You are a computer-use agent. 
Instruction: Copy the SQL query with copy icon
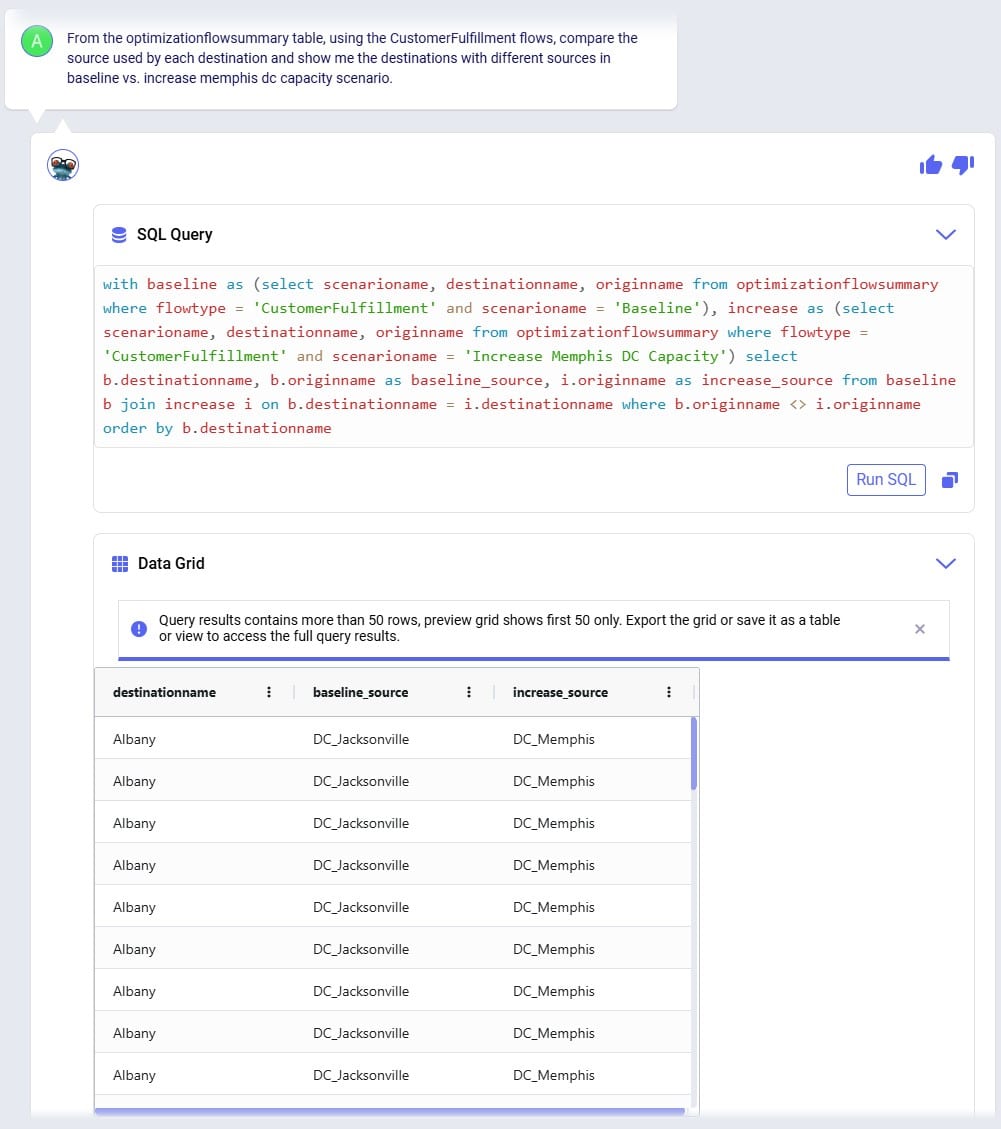(x=950, y=480)
